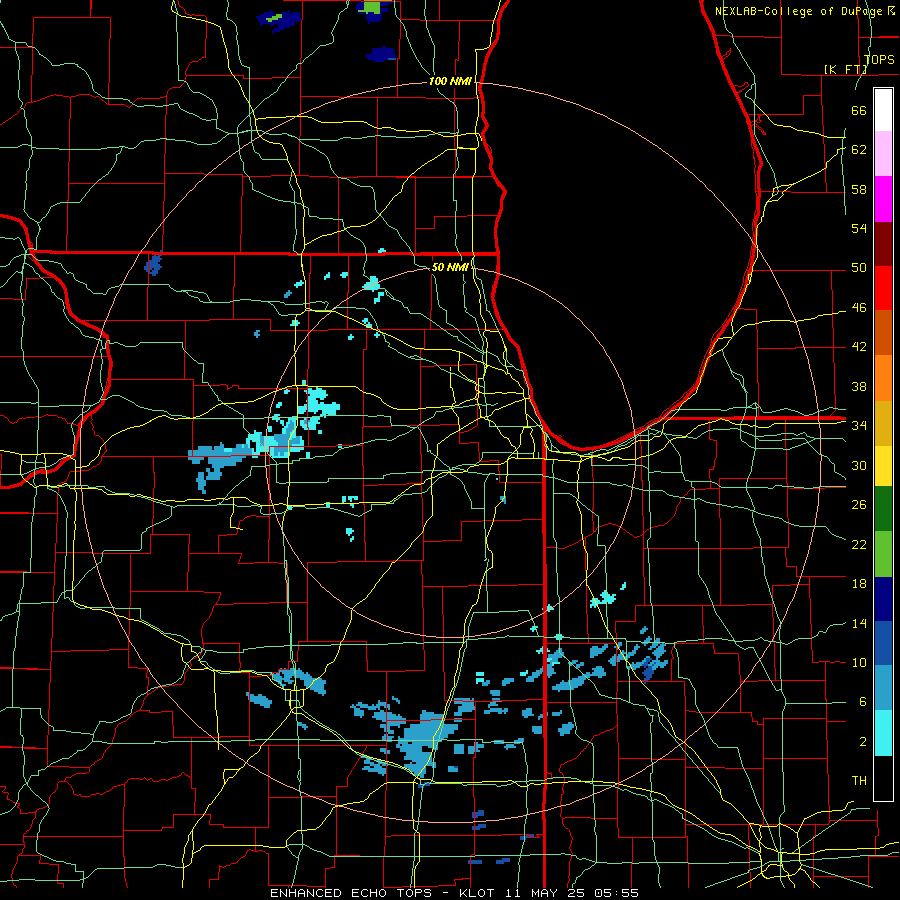Click the light orange legend swatch
The width and height of the screenshot is (900, 900).
pos(883,378)
